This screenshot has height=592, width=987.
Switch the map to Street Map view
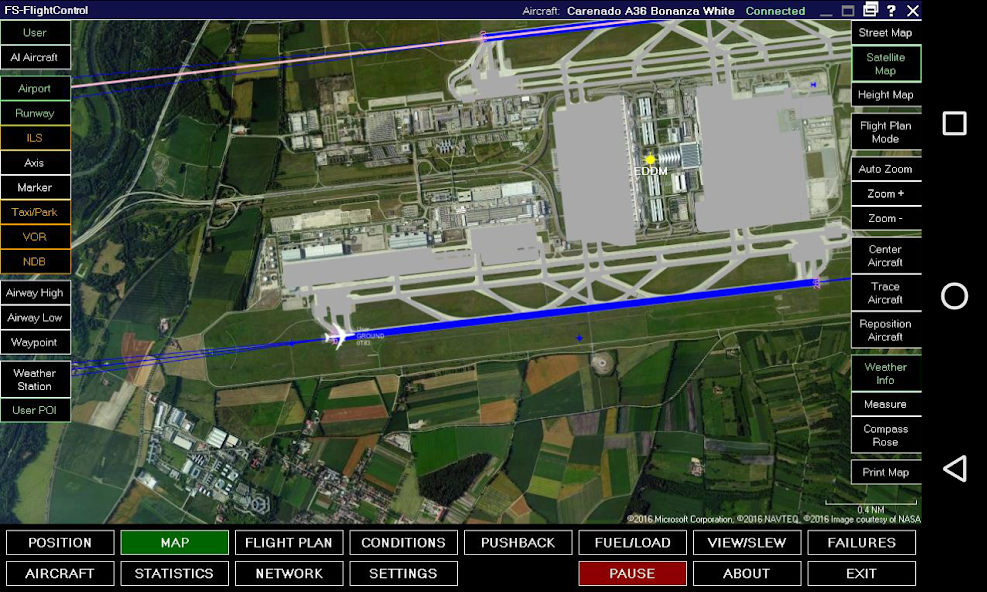point(885,32)
